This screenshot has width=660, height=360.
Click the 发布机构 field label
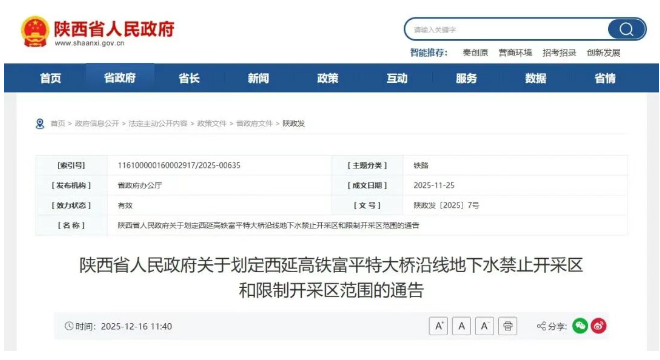click(x=71, y=185)
